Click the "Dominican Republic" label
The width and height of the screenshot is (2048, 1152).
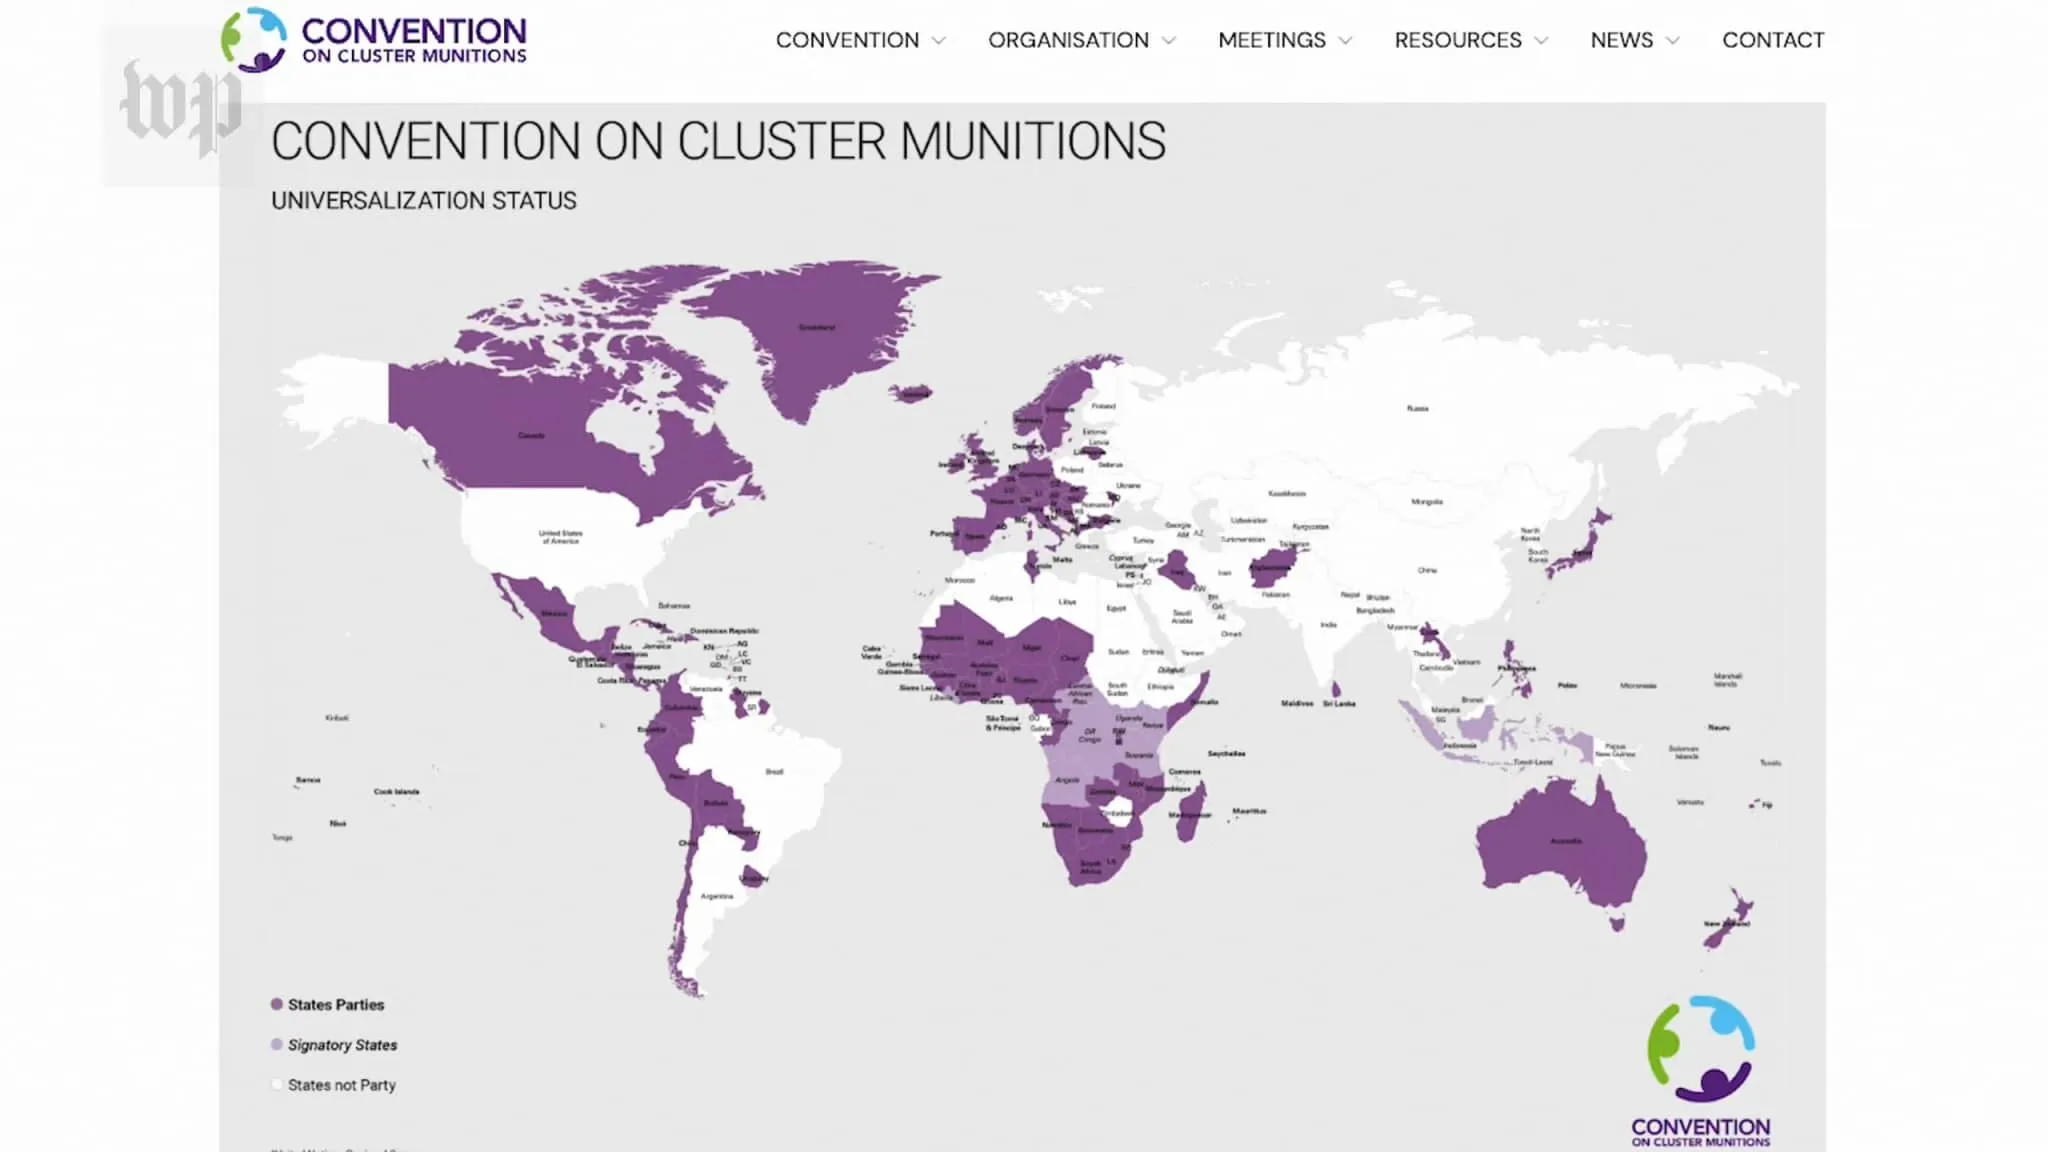coord(724,631)
